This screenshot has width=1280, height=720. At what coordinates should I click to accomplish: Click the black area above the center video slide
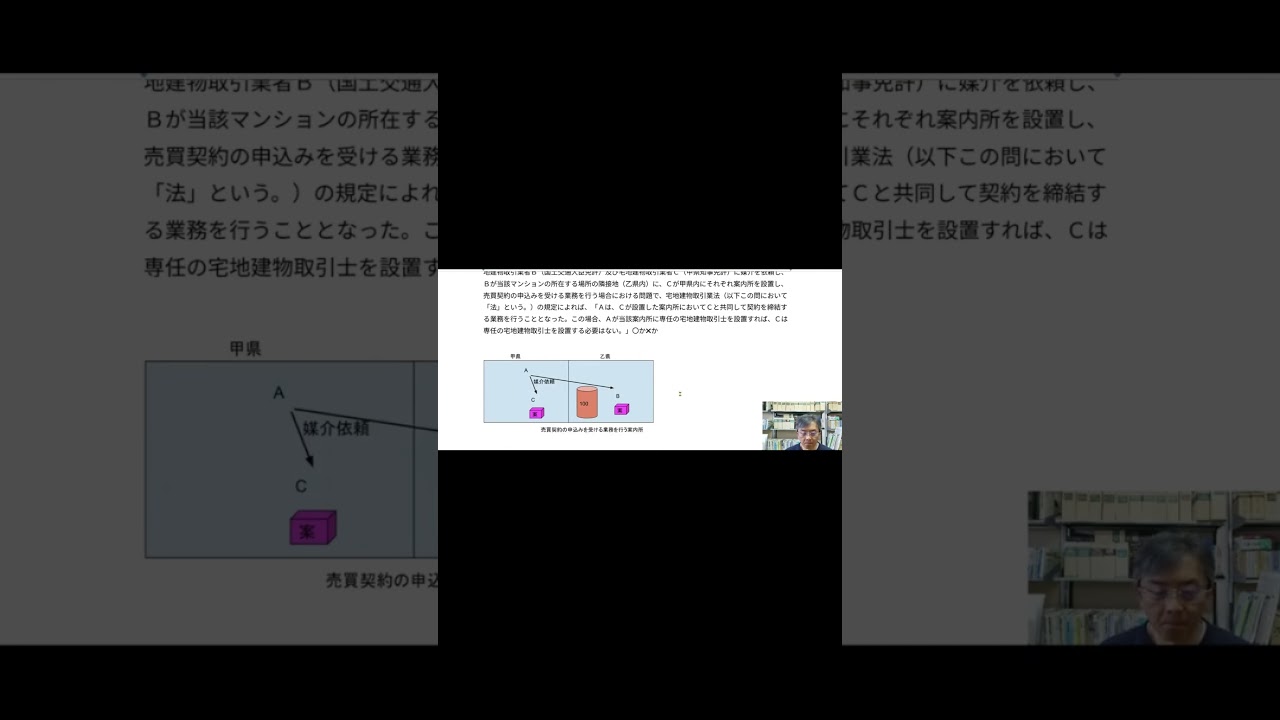(x=640, y=170)
